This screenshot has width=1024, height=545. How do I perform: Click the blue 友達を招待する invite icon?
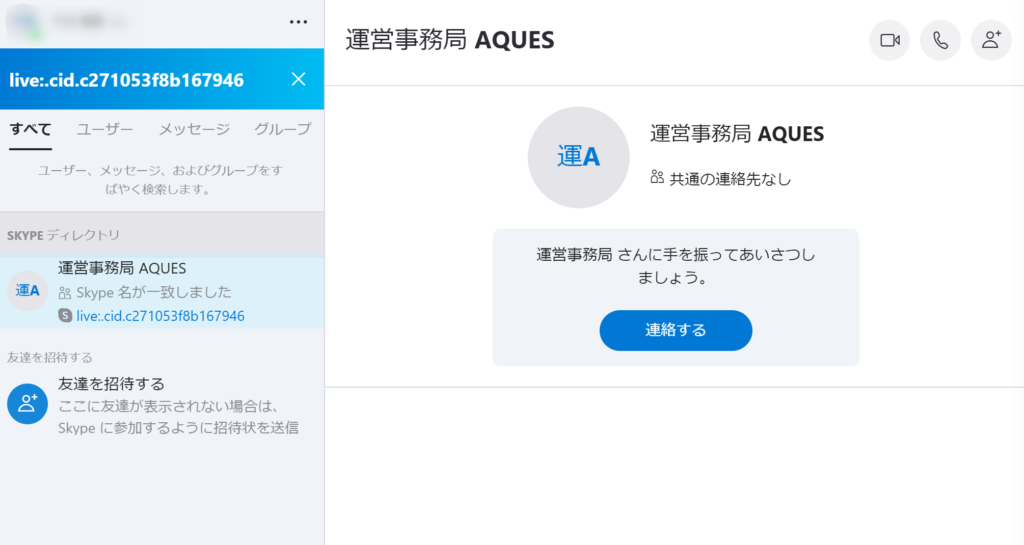tap(27, 403)
